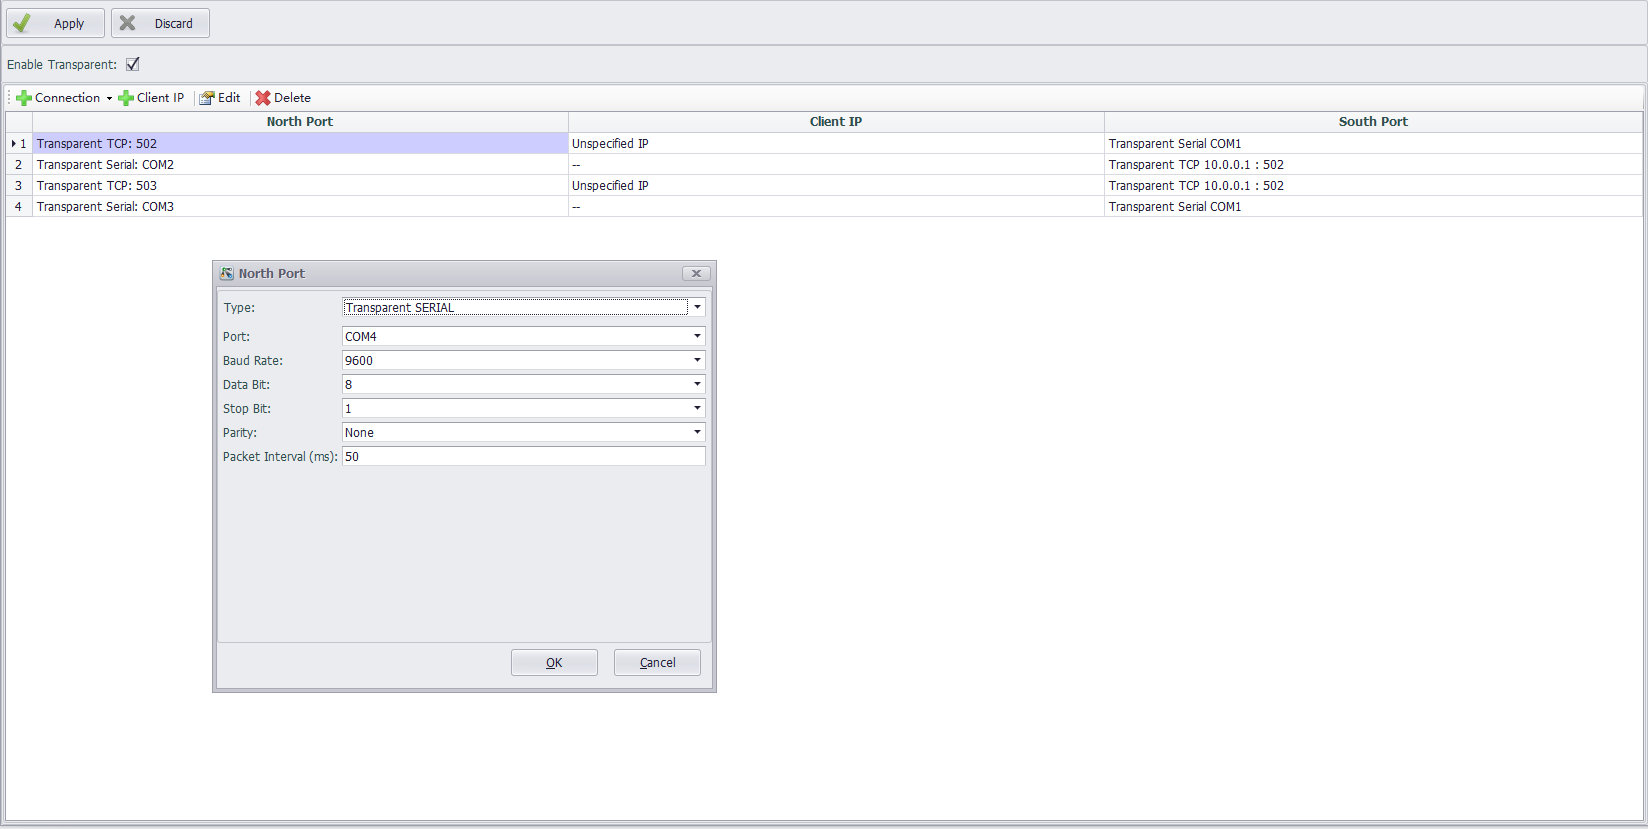
Task: Click the Packet Interval input field
Action: (x=523, y=457)
